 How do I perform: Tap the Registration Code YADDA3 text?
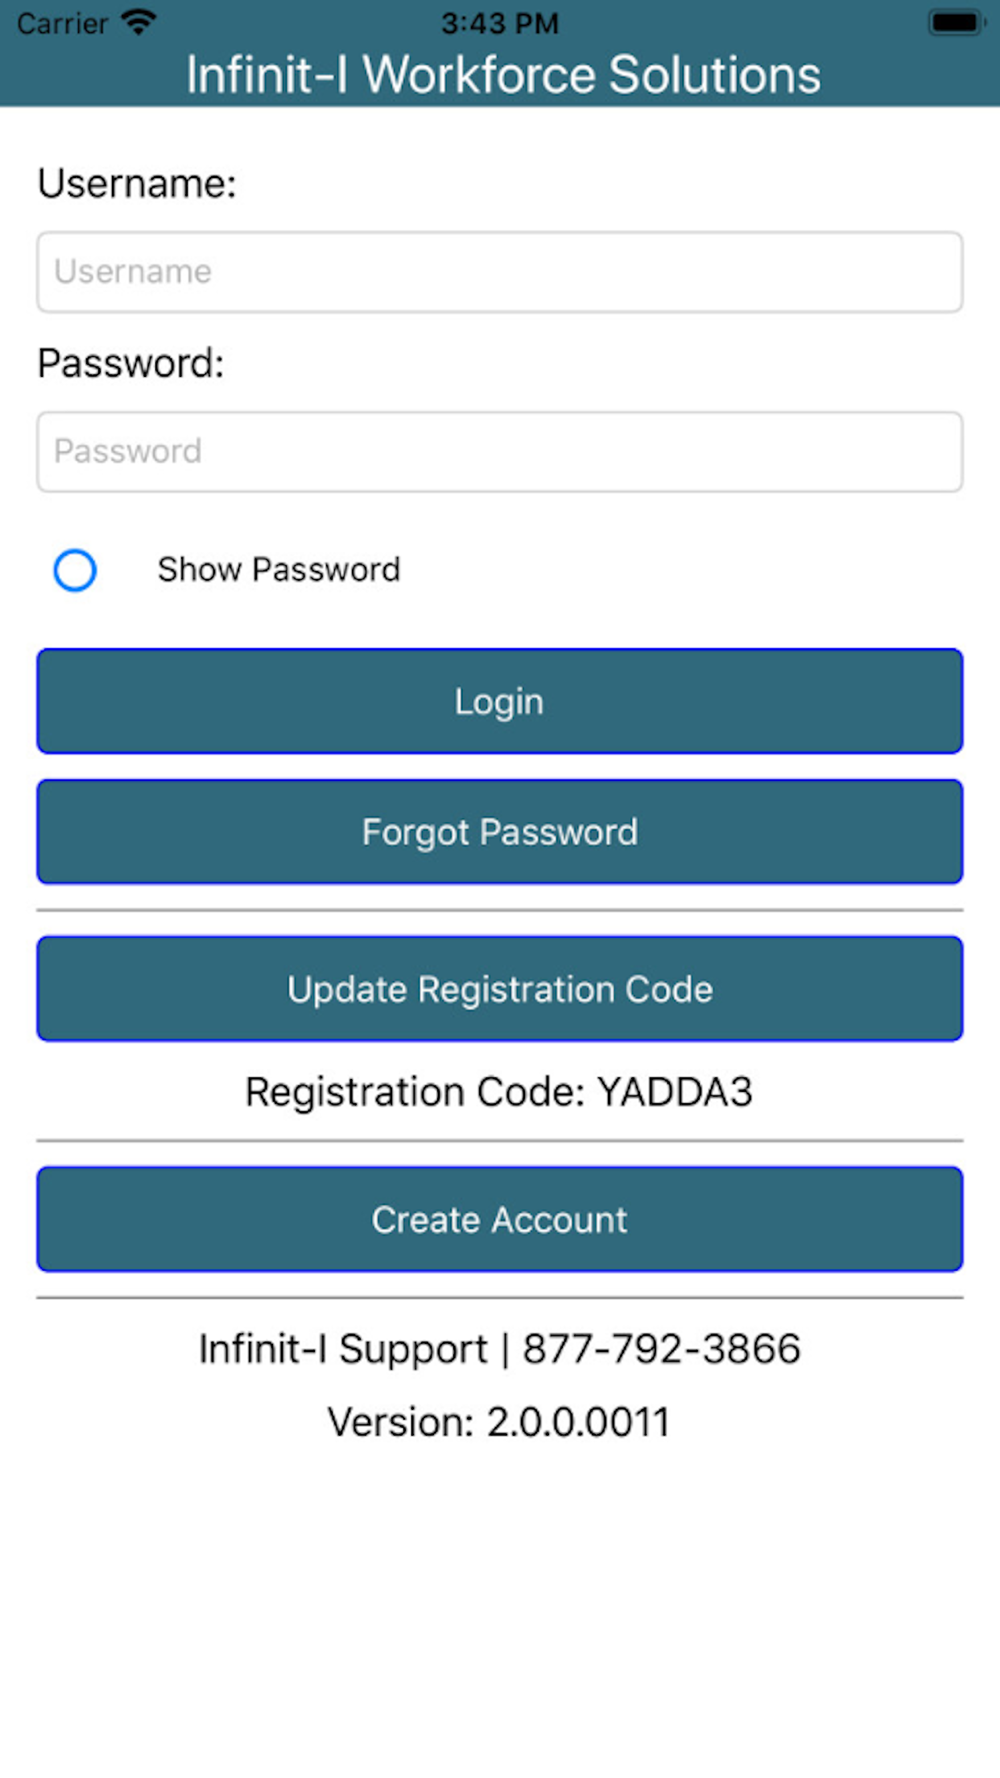coord(499,1092)
